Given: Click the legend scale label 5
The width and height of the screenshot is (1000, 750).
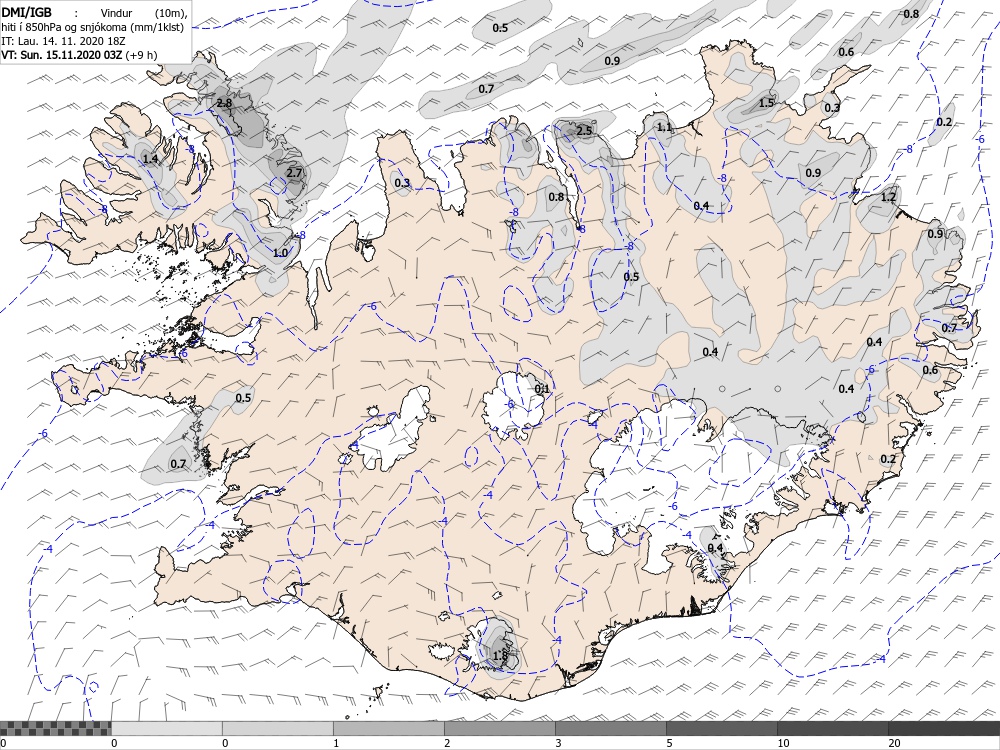Looking at the screenshot, I should coord(669,743).
